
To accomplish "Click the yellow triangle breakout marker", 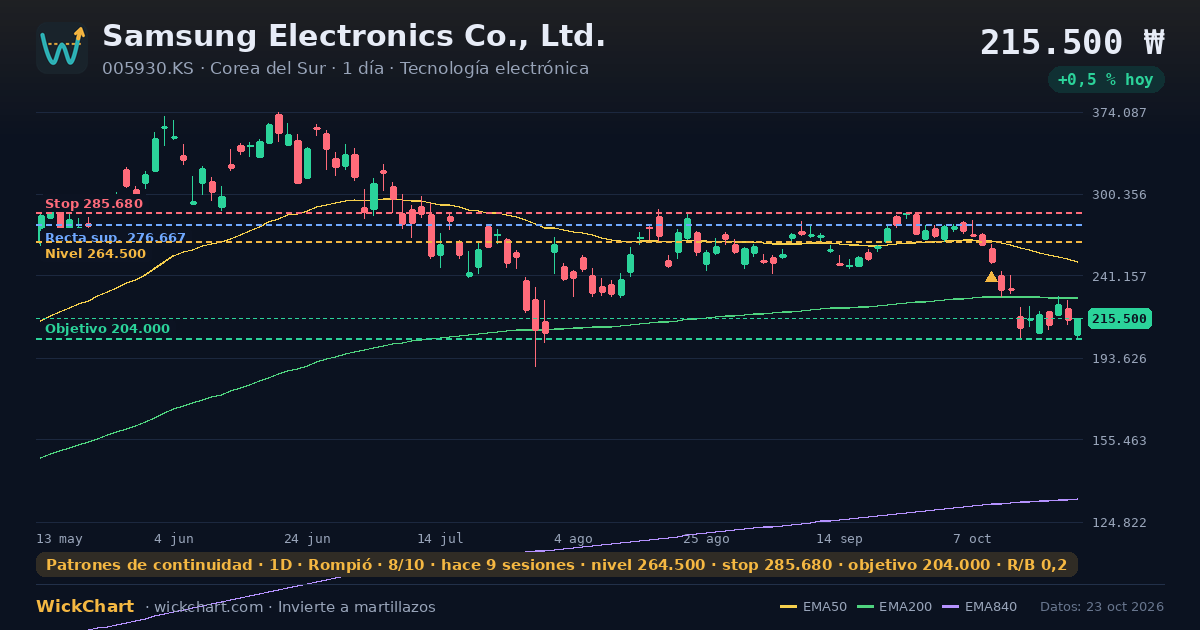I will [x=991, y=277].
